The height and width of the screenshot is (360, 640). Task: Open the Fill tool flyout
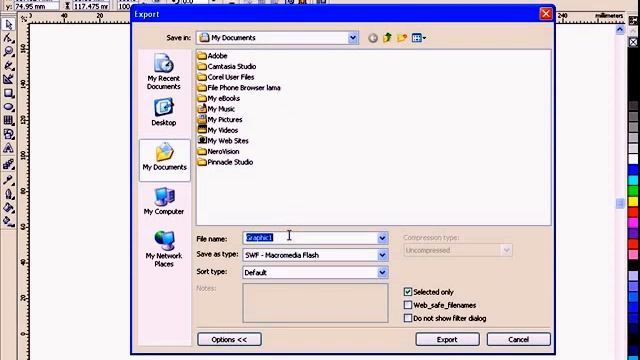point(8,208)
